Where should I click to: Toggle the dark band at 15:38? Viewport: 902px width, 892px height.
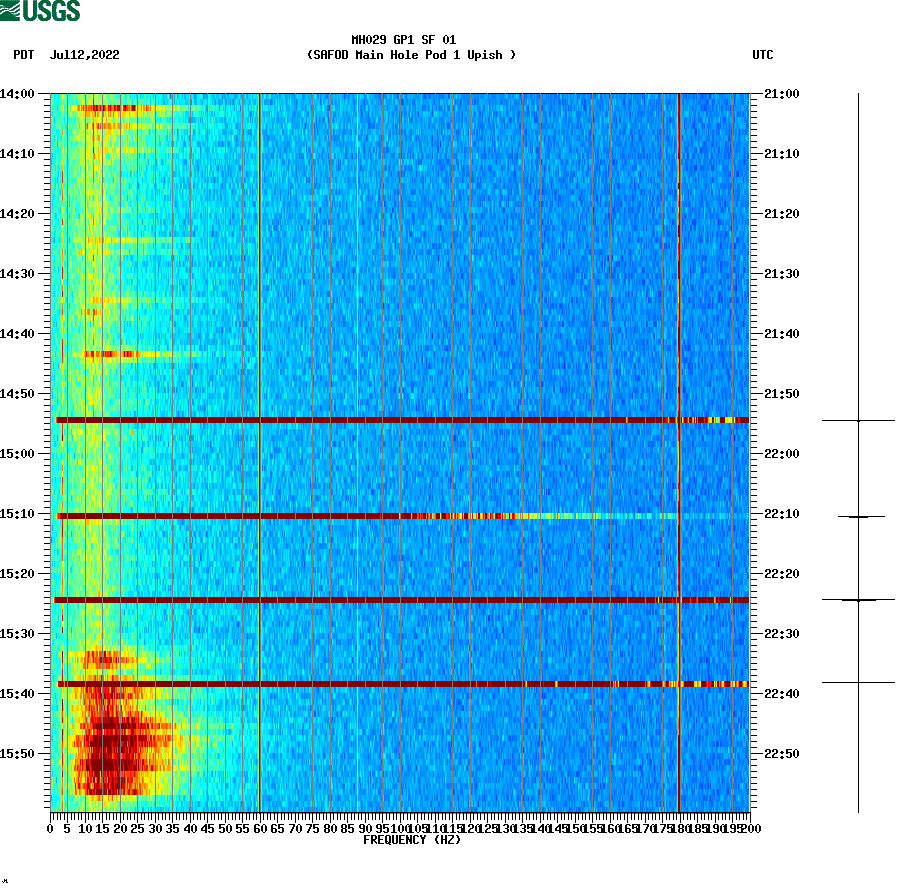[x=400, y=683]
